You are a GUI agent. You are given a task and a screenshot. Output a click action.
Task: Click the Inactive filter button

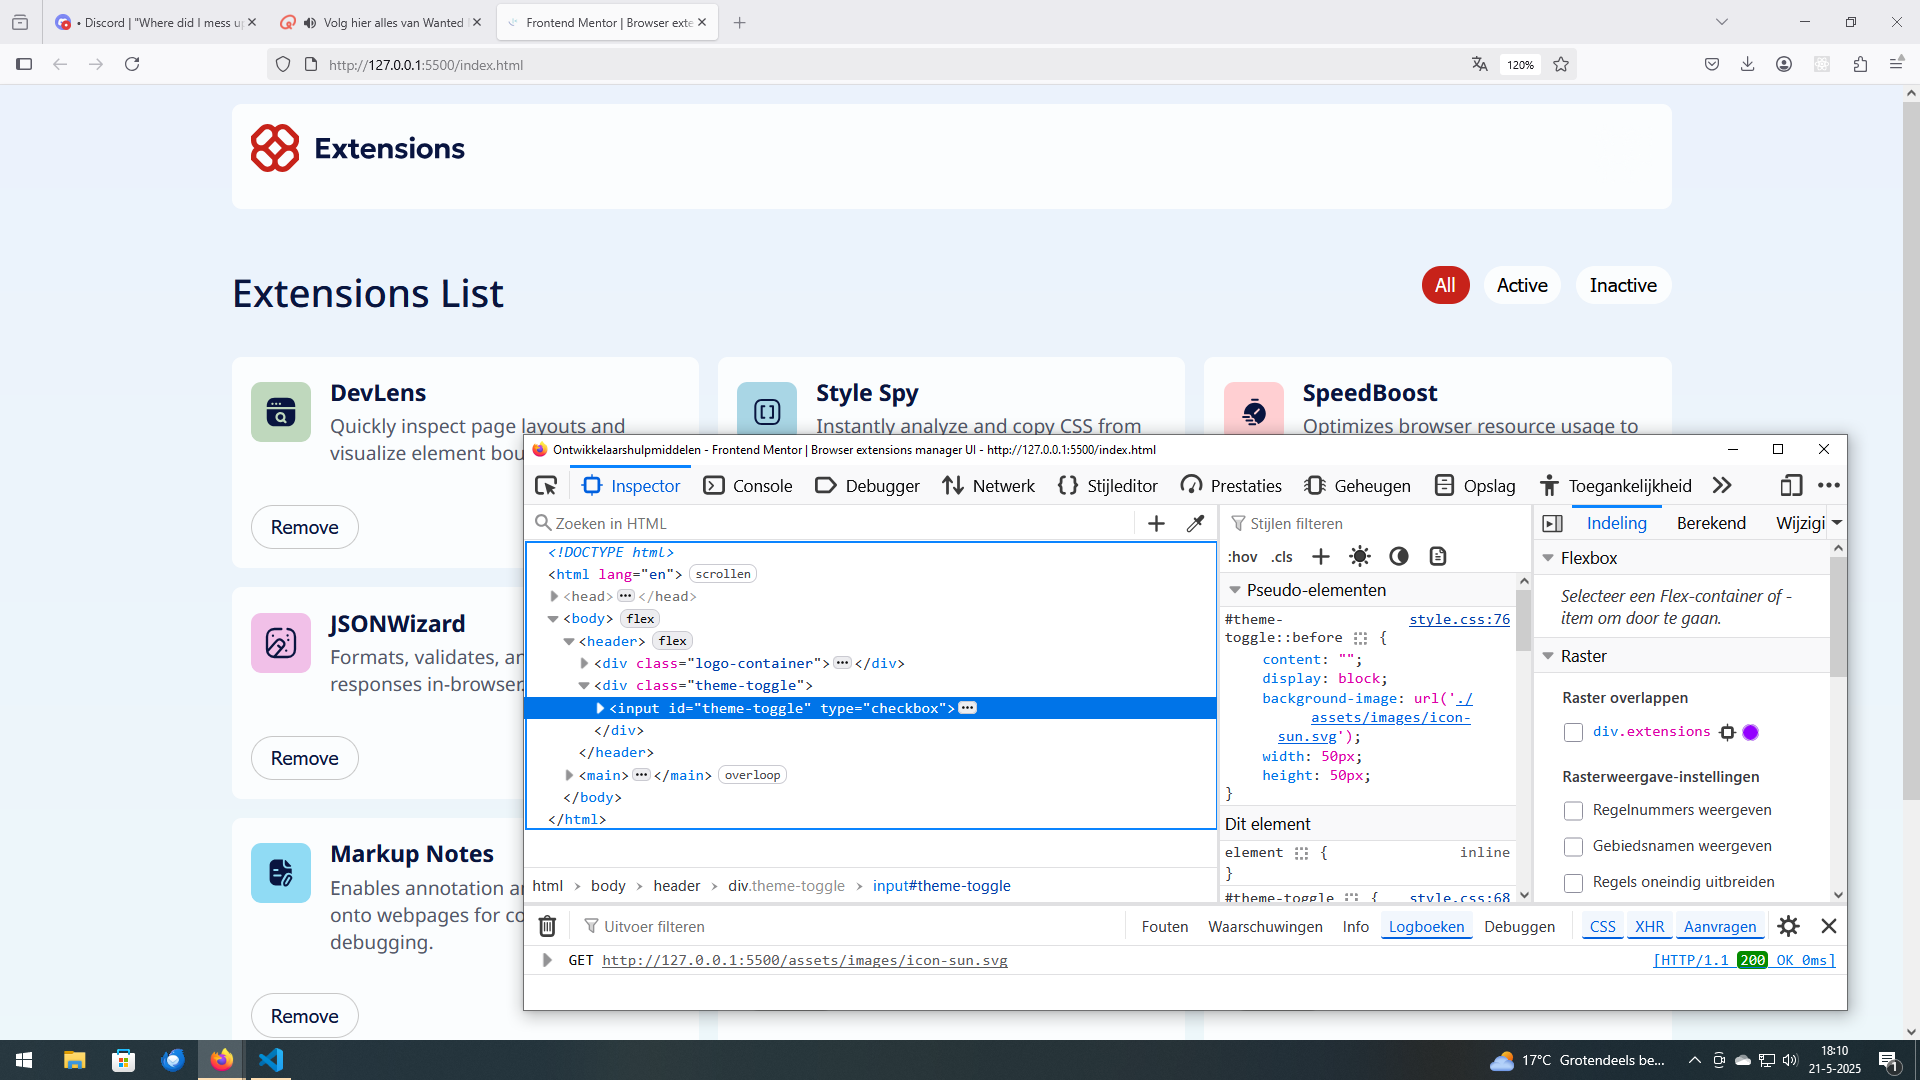(x=1622, y=286)
